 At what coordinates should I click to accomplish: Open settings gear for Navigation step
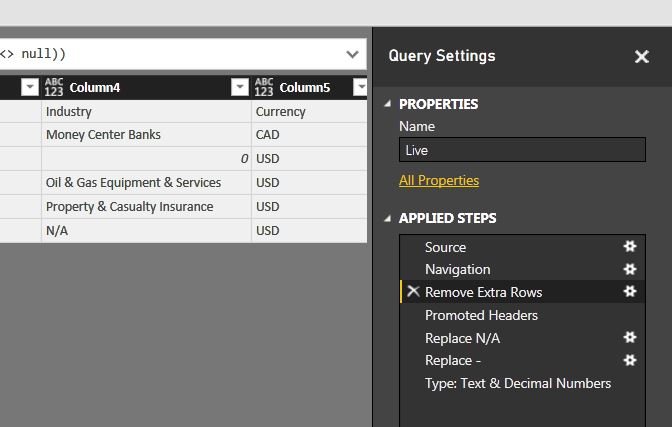click(x=629, y=270)
